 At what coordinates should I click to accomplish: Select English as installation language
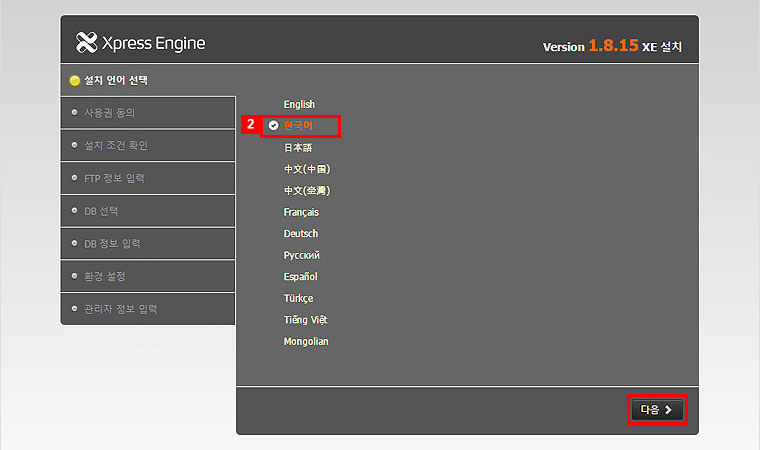tap(299, 104)
